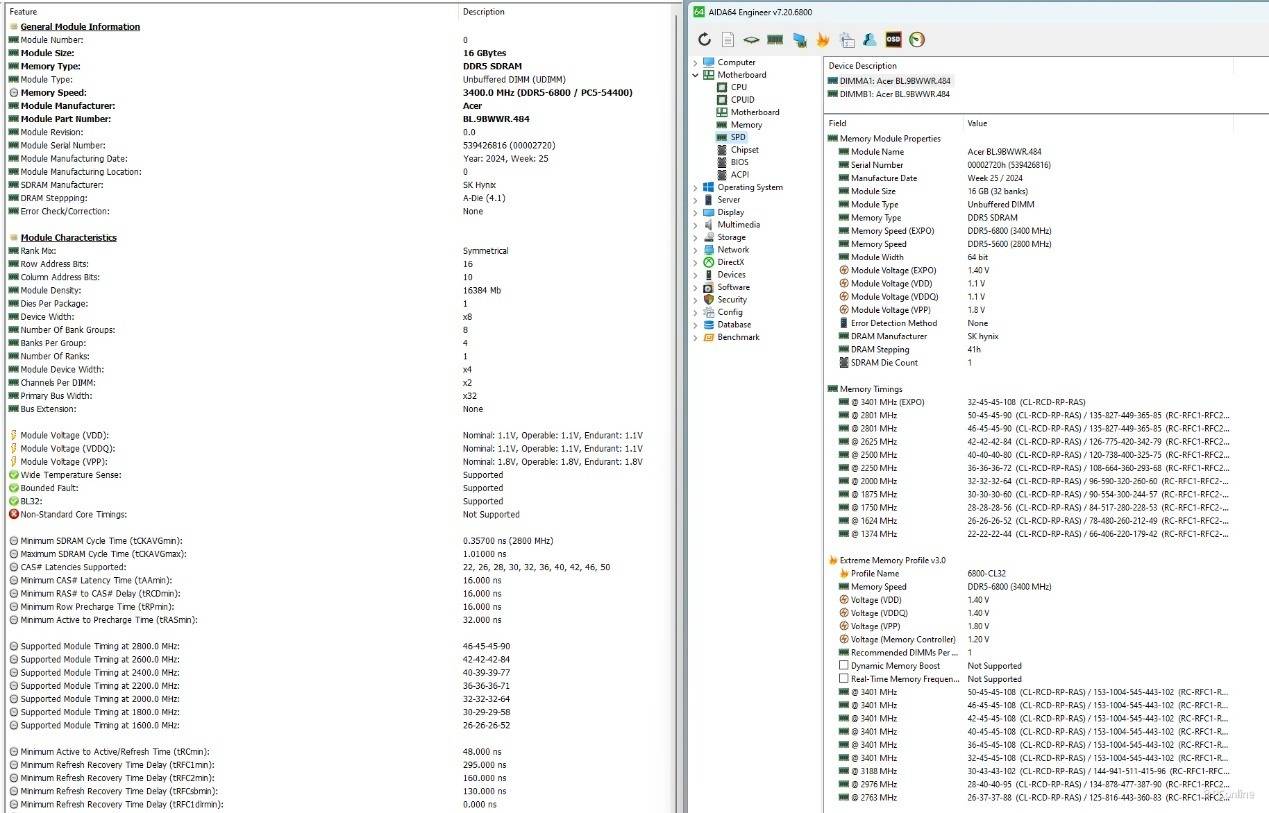Click the gauge benchmark icon in toolbar
The height and width of the screenshot is (813, 1269).
[917, 40]
